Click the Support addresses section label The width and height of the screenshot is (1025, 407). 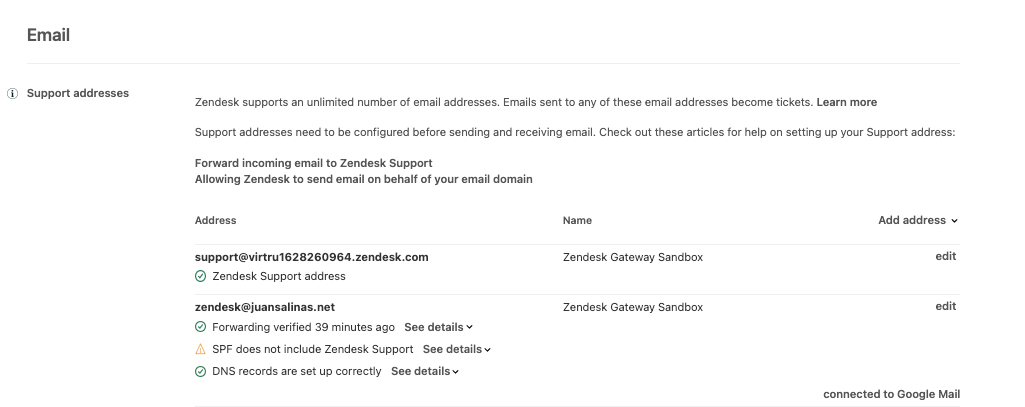click(x=78, y=93)
